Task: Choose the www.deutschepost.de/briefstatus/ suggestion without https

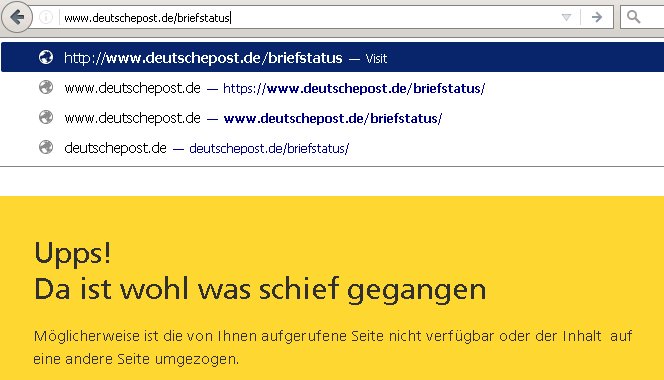Action: click(332, 118)
